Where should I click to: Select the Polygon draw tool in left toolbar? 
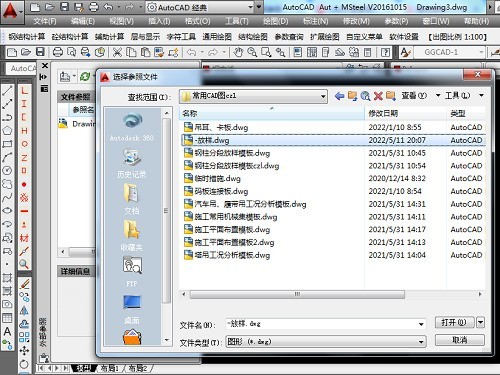(7, 131)
